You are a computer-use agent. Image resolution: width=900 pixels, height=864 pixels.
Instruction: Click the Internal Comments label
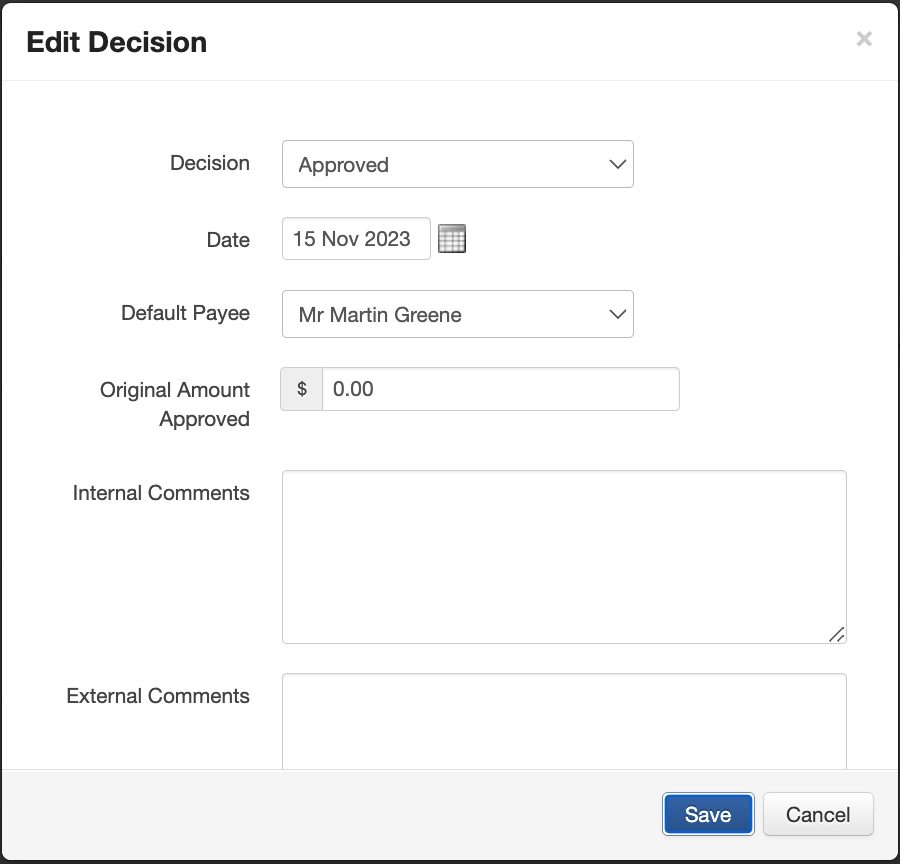pos(161,493)
